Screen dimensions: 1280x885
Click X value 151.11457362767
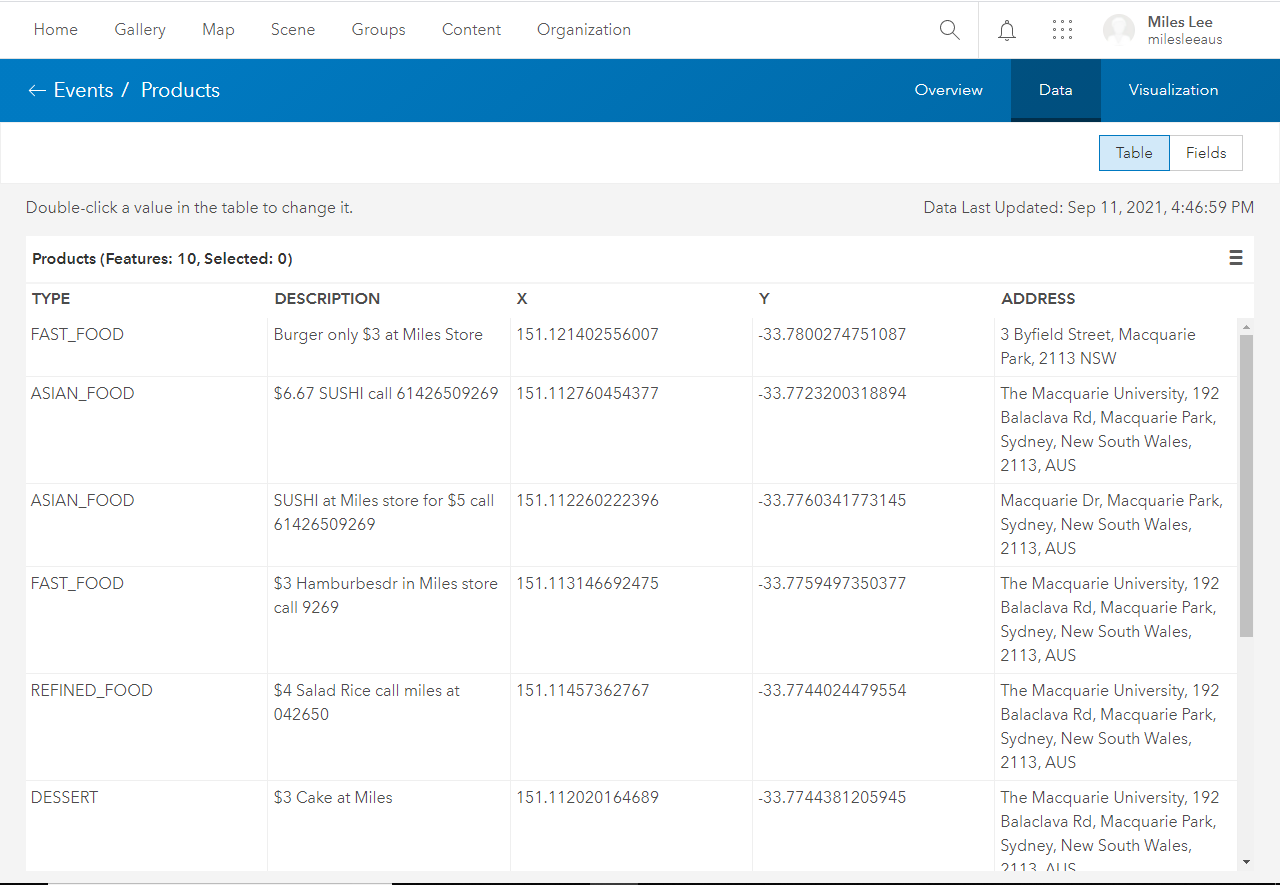point(583,690)
